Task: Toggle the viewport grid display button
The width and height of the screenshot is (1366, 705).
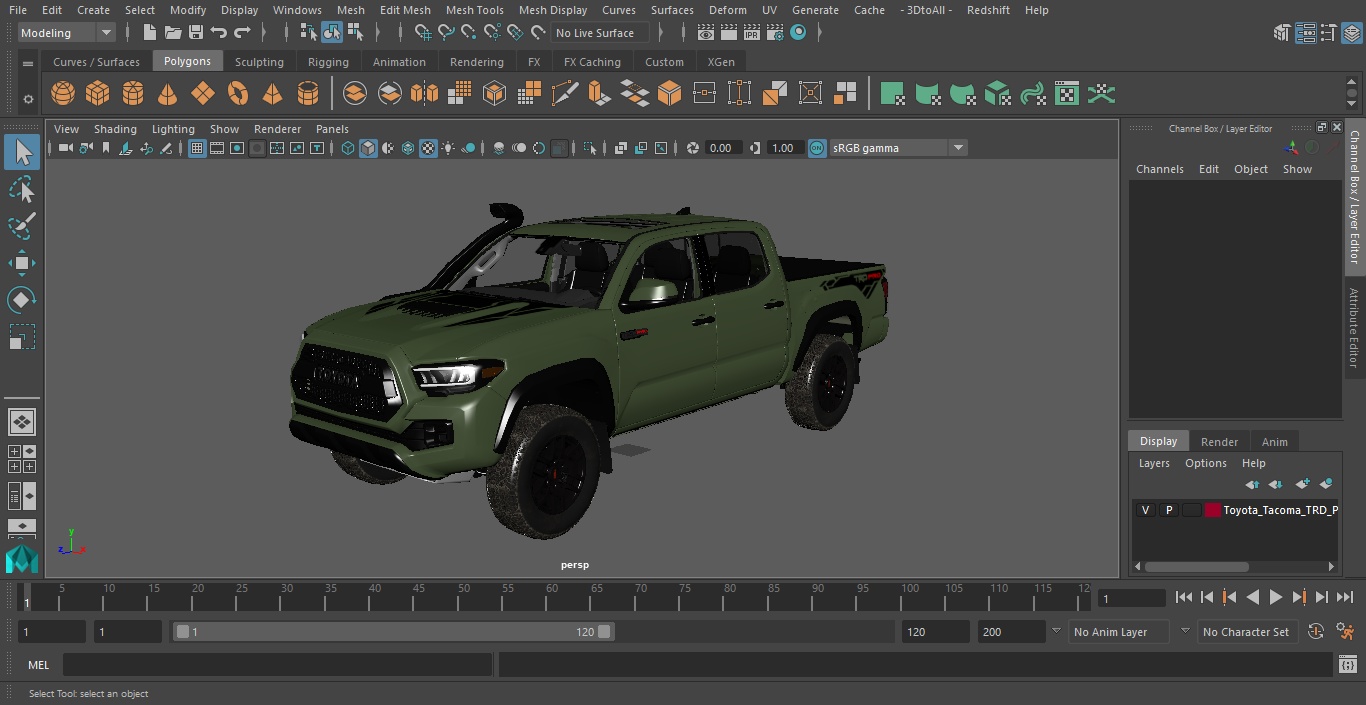Action: 197,148
